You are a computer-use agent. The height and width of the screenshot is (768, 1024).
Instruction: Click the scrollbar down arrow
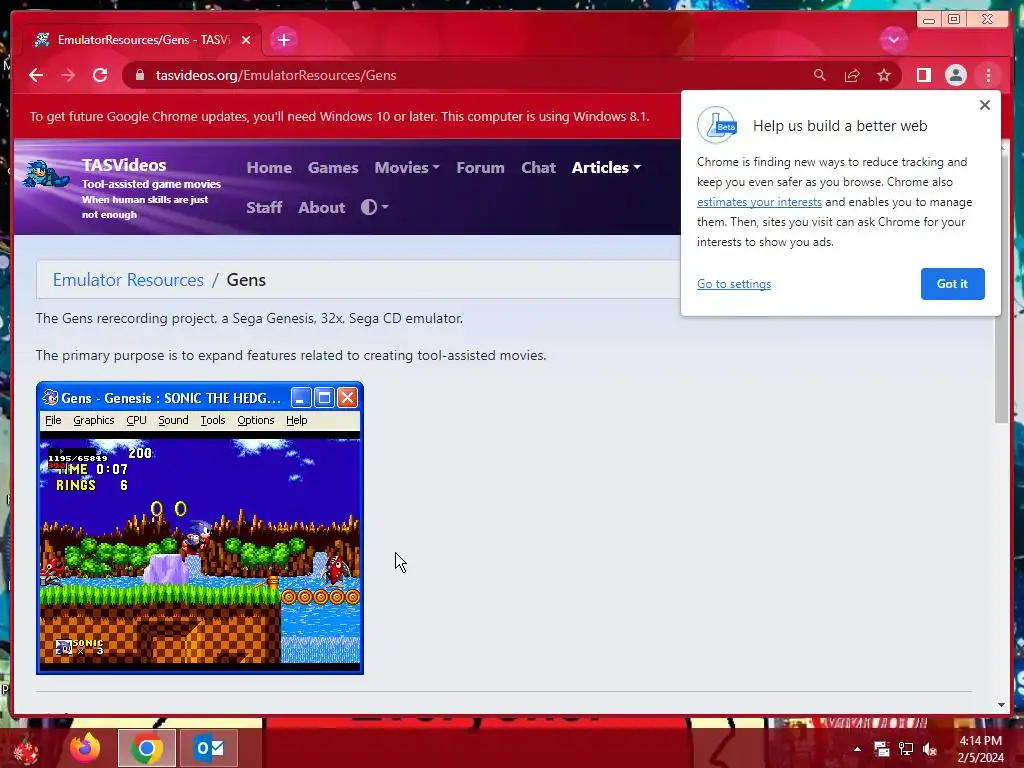click(x=1002, y=705)
